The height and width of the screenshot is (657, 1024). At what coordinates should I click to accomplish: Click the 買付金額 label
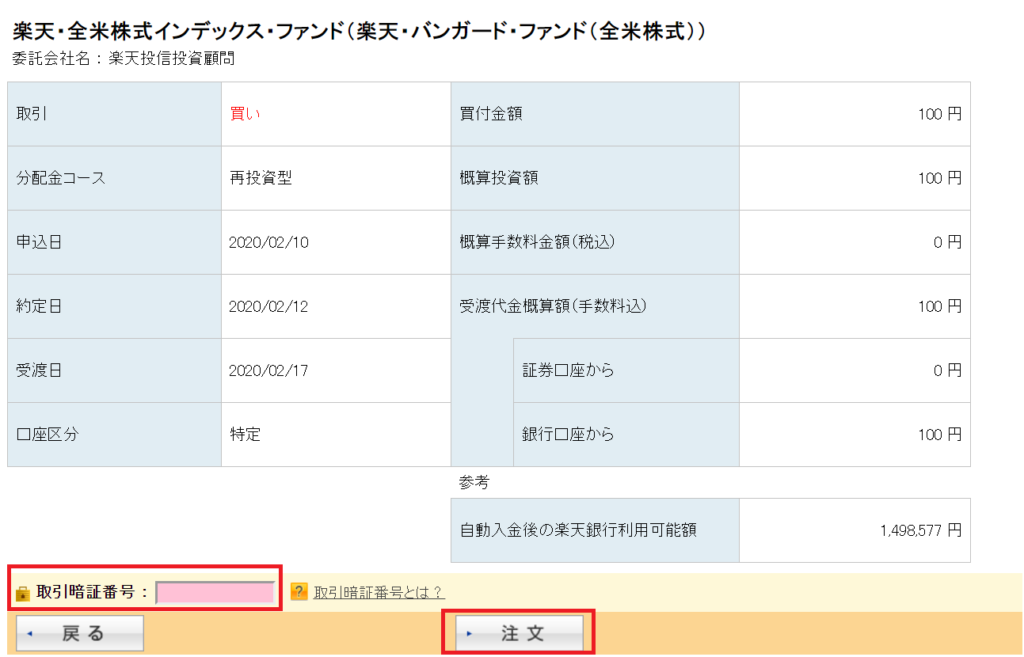491,114
